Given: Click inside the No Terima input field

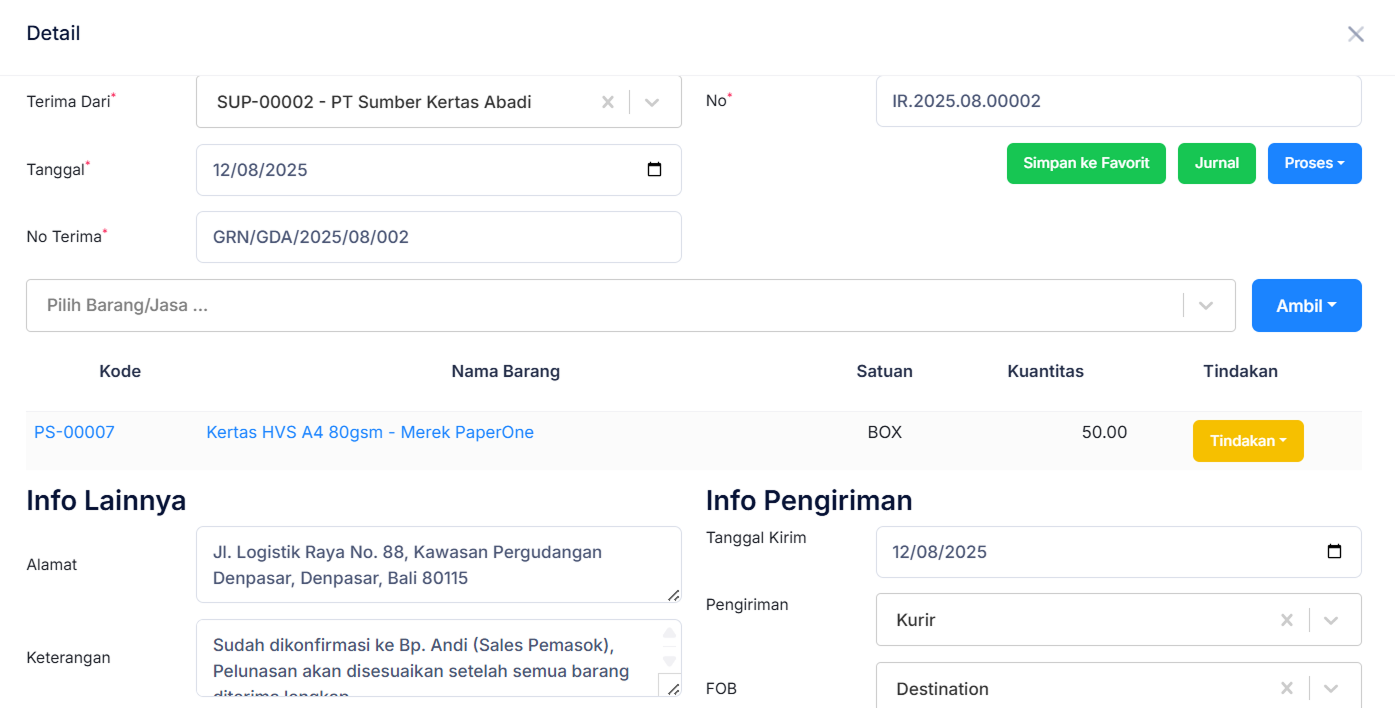Looking at the screenshot, I should [x=439, y=237].
